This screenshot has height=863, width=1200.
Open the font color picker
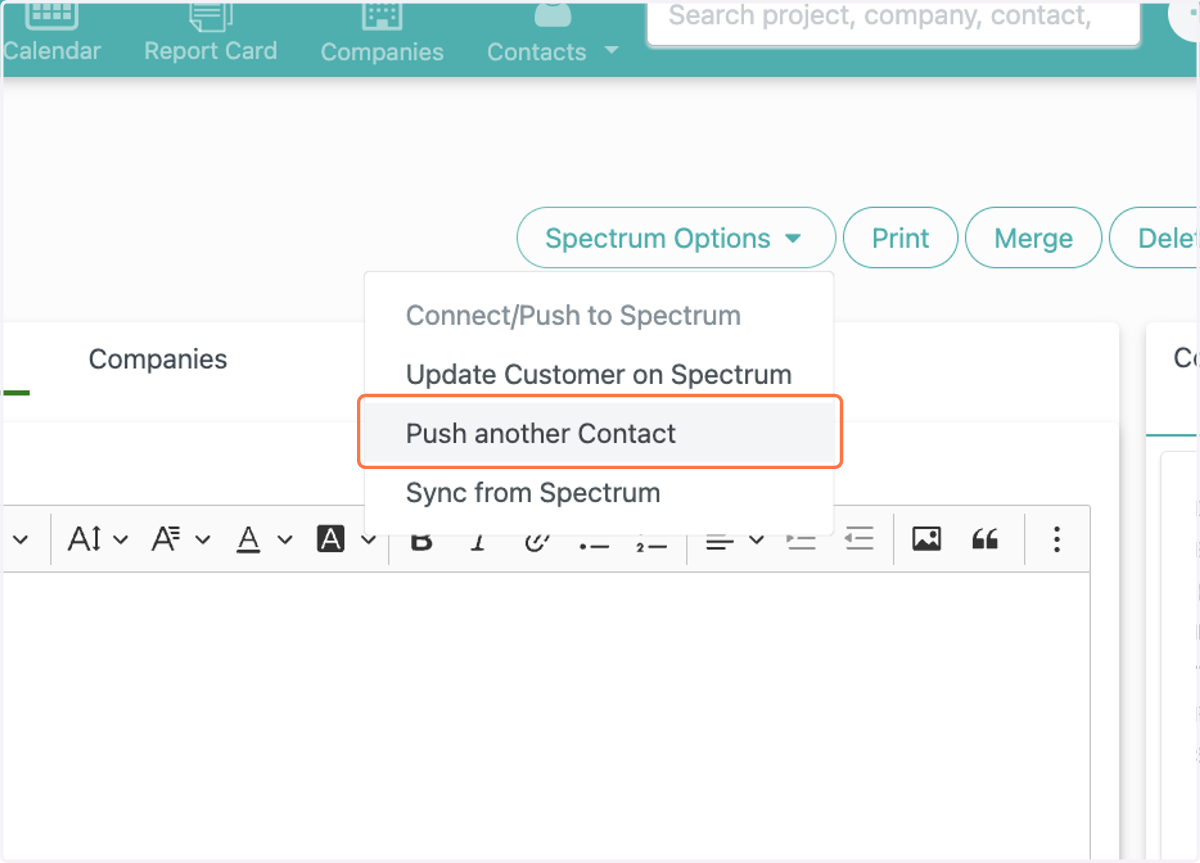(264, 540)
